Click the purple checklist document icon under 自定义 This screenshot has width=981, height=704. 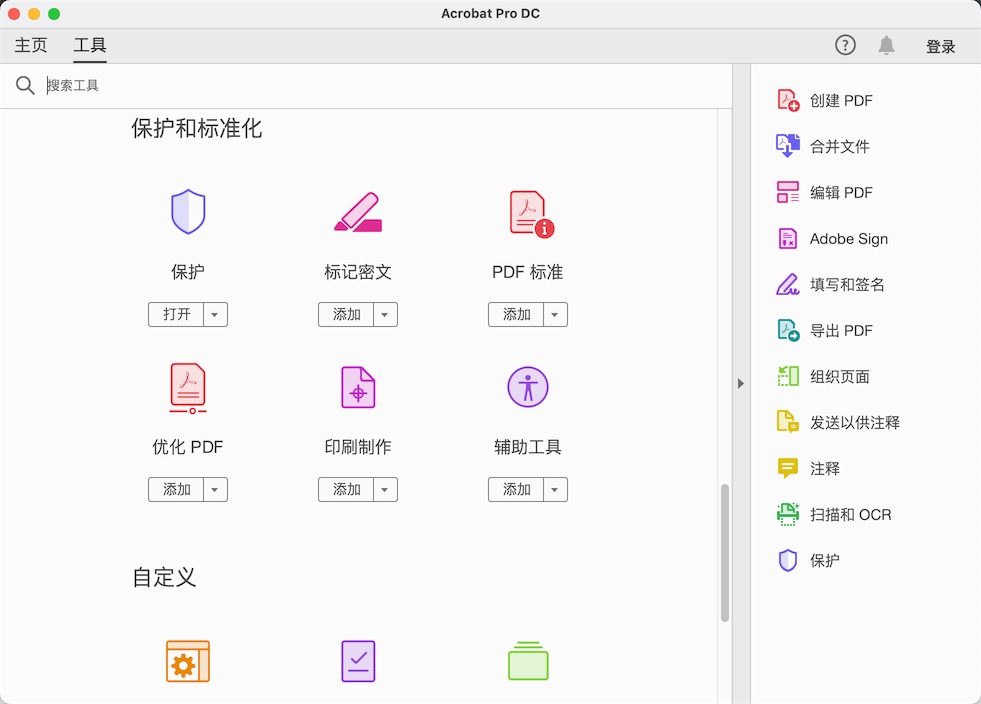(x=358, y=661)
